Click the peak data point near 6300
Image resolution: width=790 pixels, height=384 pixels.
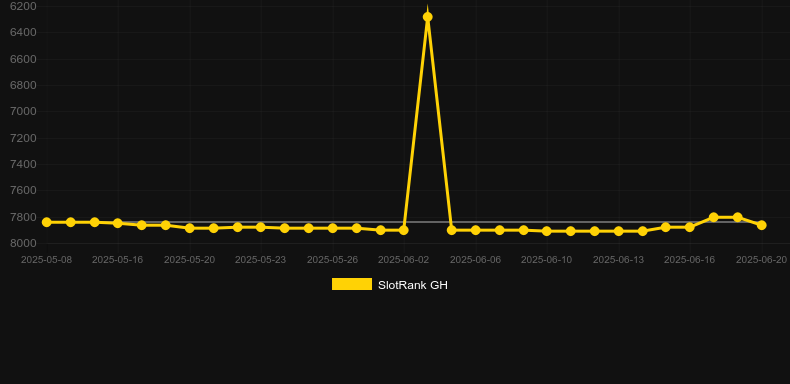pos(428,17)
